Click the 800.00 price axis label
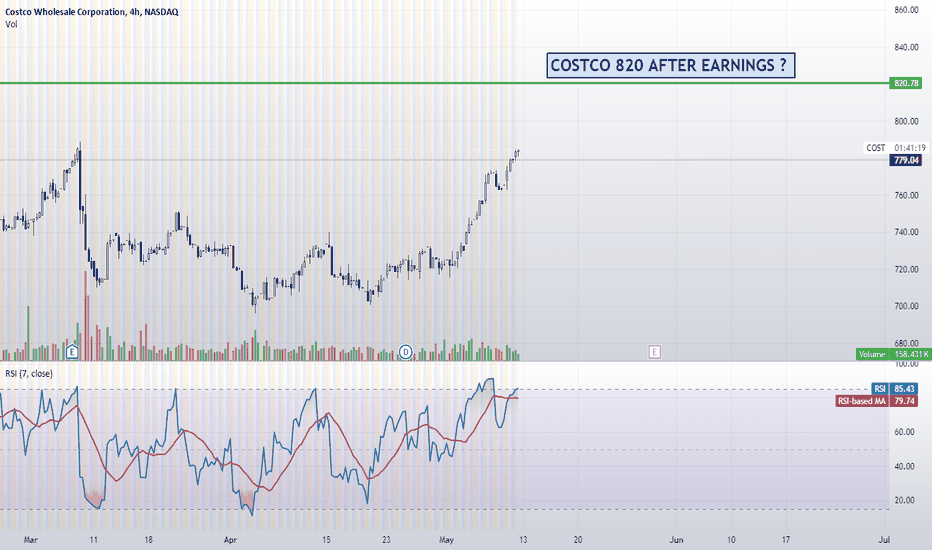Image resolution: width=932 pixels, height=550 pixels. [906, 121]
